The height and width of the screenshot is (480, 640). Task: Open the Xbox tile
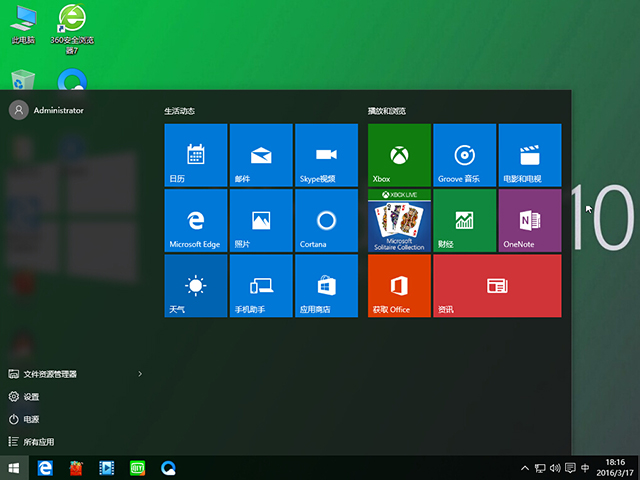point(399,155)
